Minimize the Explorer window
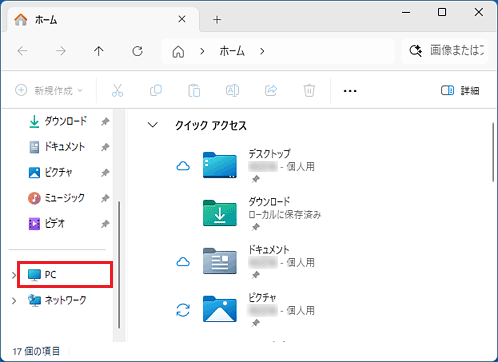The height and width of the screenshot is (362, 498). point(406,12)
